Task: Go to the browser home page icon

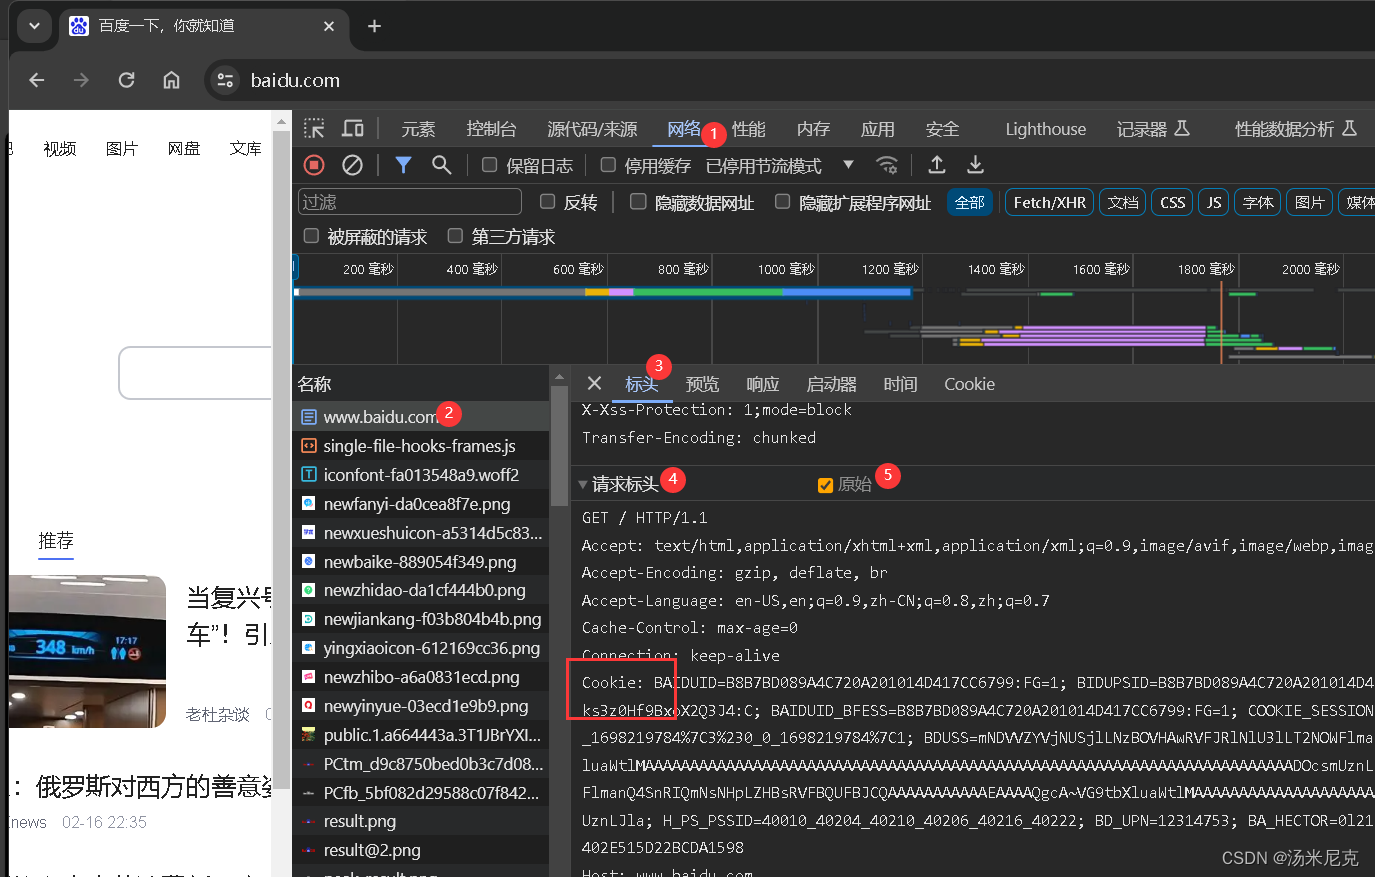Action: coord(172,80)
